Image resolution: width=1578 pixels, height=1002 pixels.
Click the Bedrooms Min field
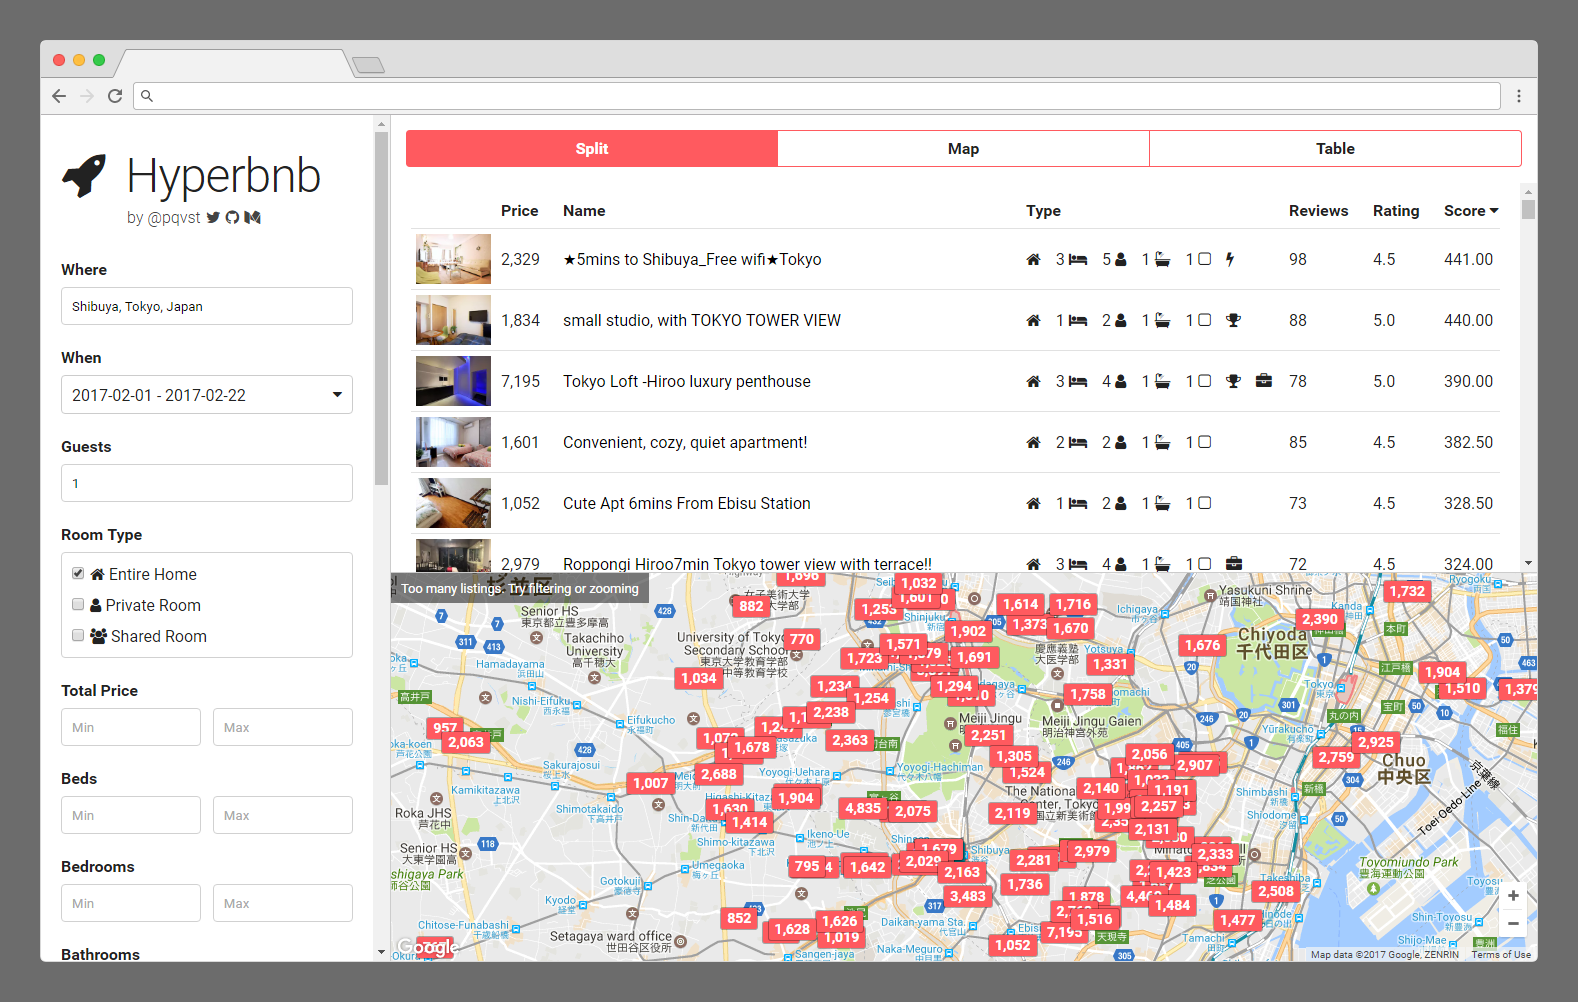pos(131,903)
